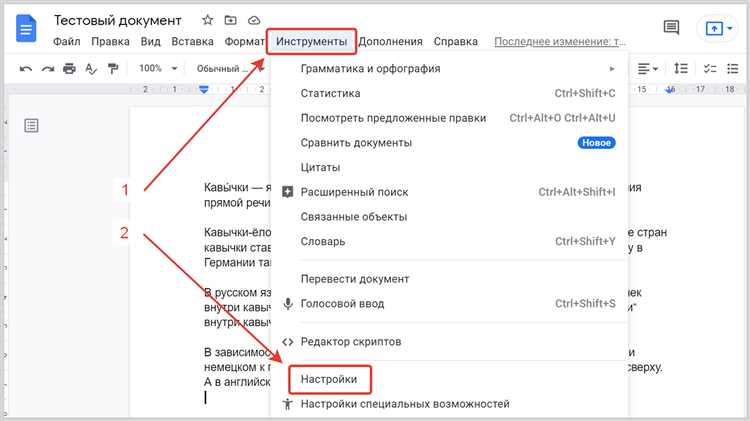Open the Справка menu

click(455, 42)
